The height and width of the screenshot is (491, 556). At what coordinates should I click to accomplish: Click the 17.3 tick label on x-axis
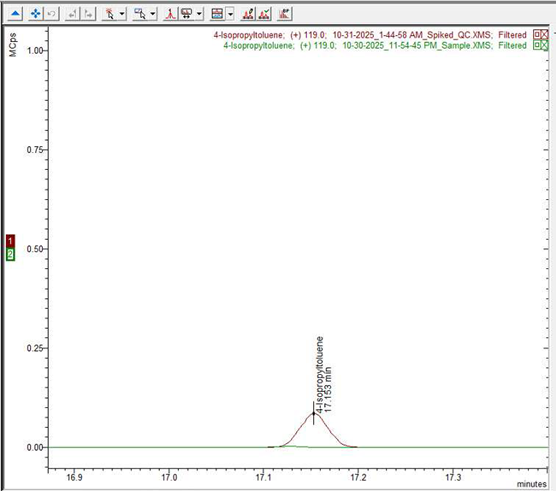(x=453, y=477)
